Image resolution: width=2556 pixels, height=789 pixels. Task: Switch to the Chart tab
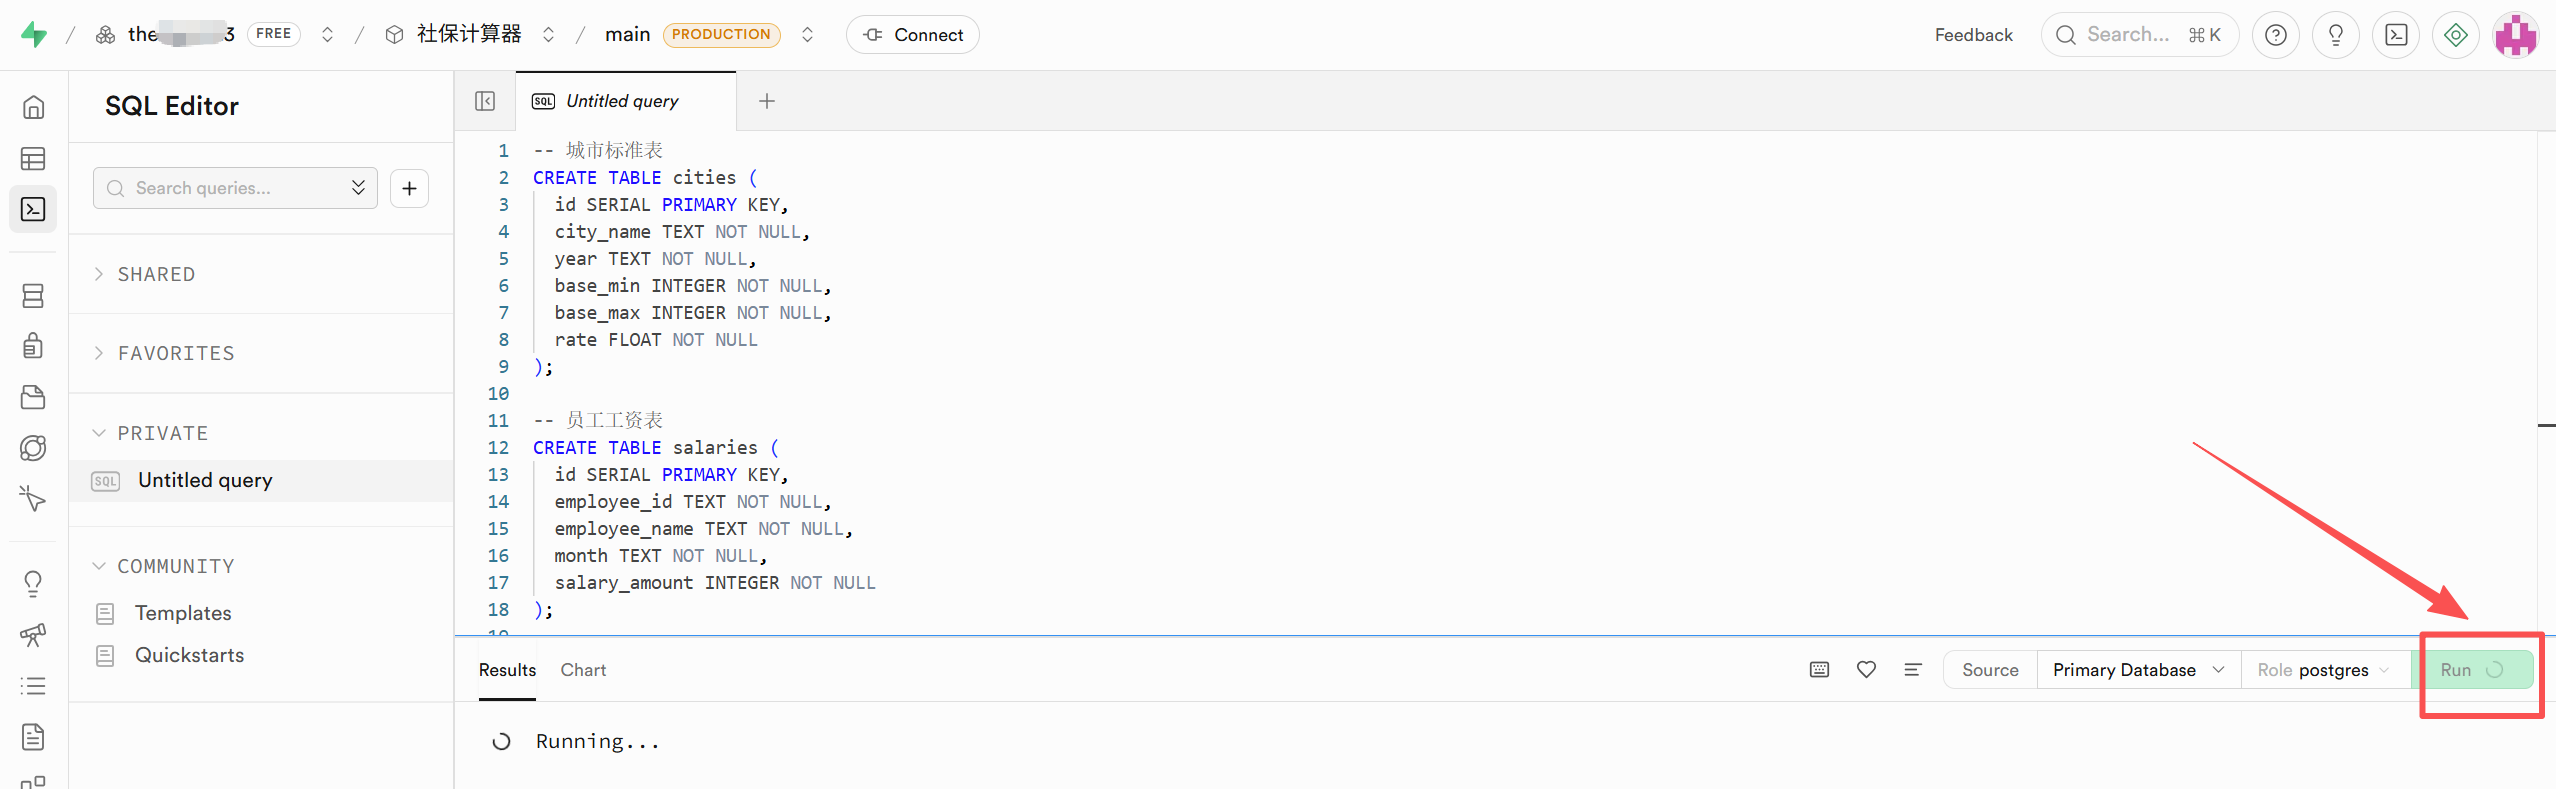[x=583, y=670]
